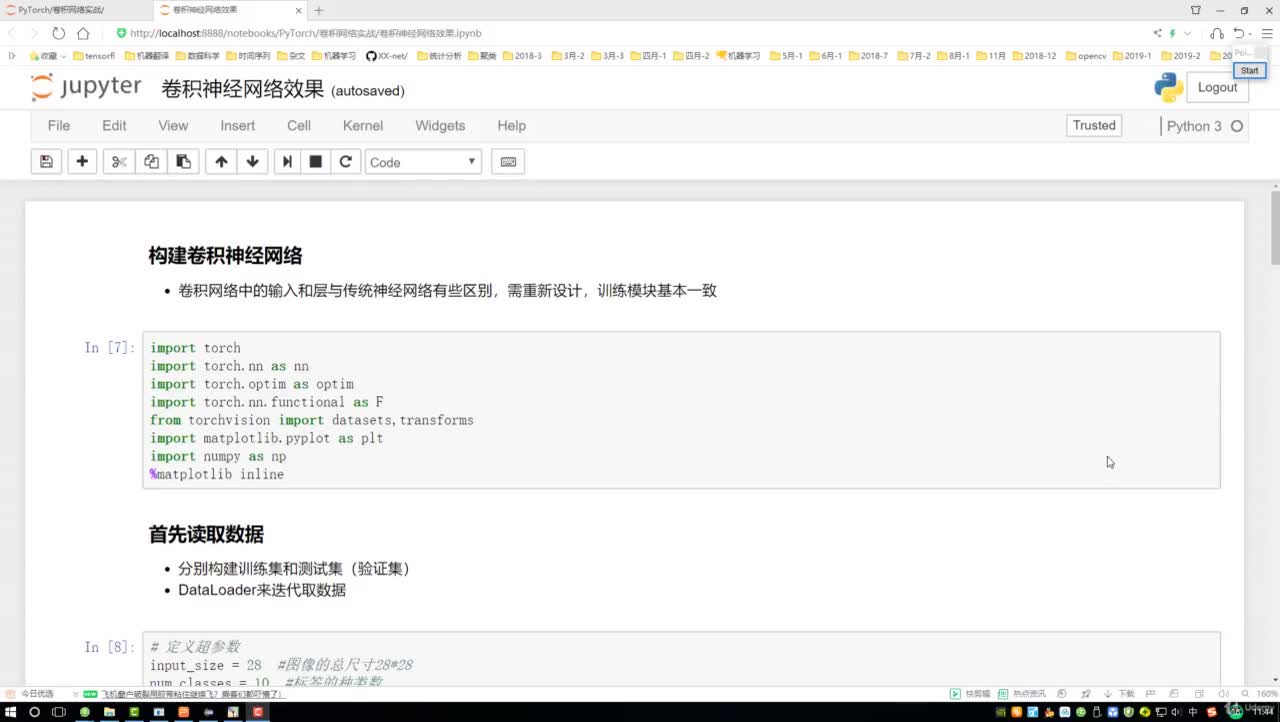1280x722 pixels.
Task: Click the Start button at top right
Action: (x=1249, y=70)
